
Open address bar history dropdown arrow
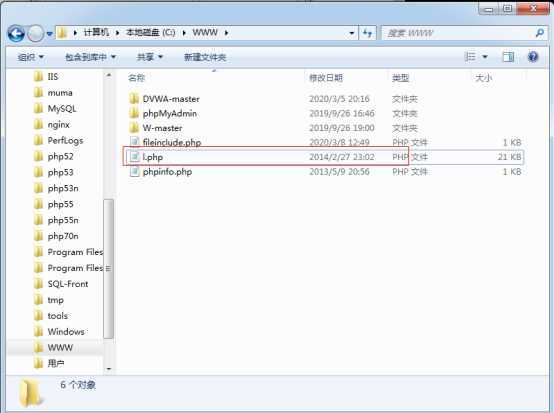(352, 33)
